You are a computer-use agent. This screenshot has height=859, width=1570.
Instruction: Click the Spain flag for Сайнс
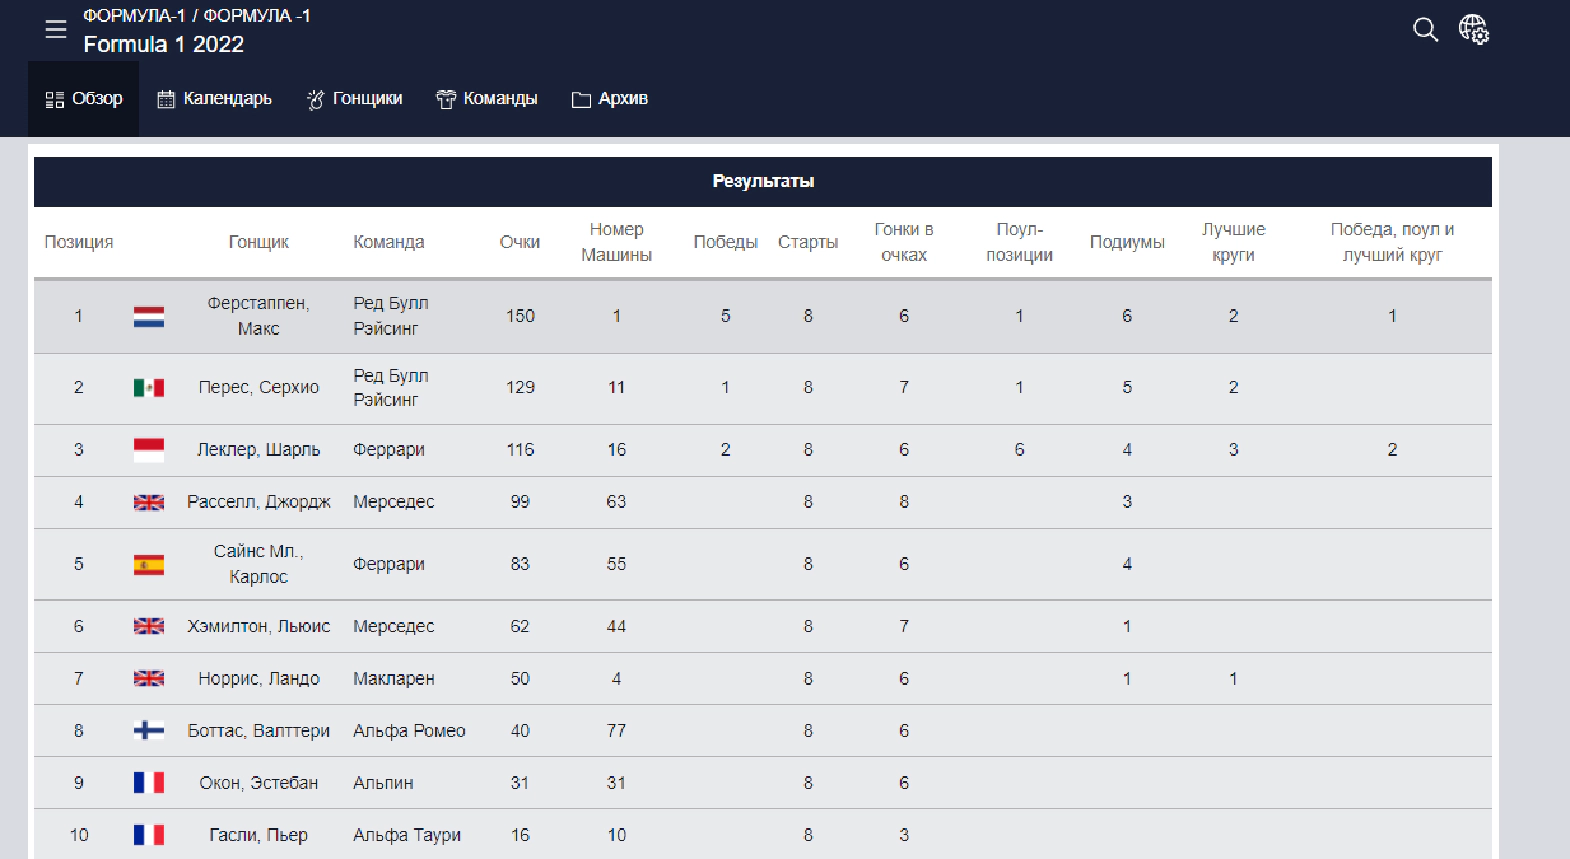(x=149, y=565)
